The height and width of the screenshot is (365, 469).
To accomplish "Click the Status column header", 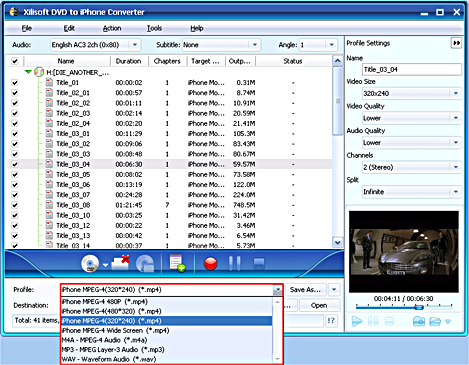I will (x=293, y=61).
